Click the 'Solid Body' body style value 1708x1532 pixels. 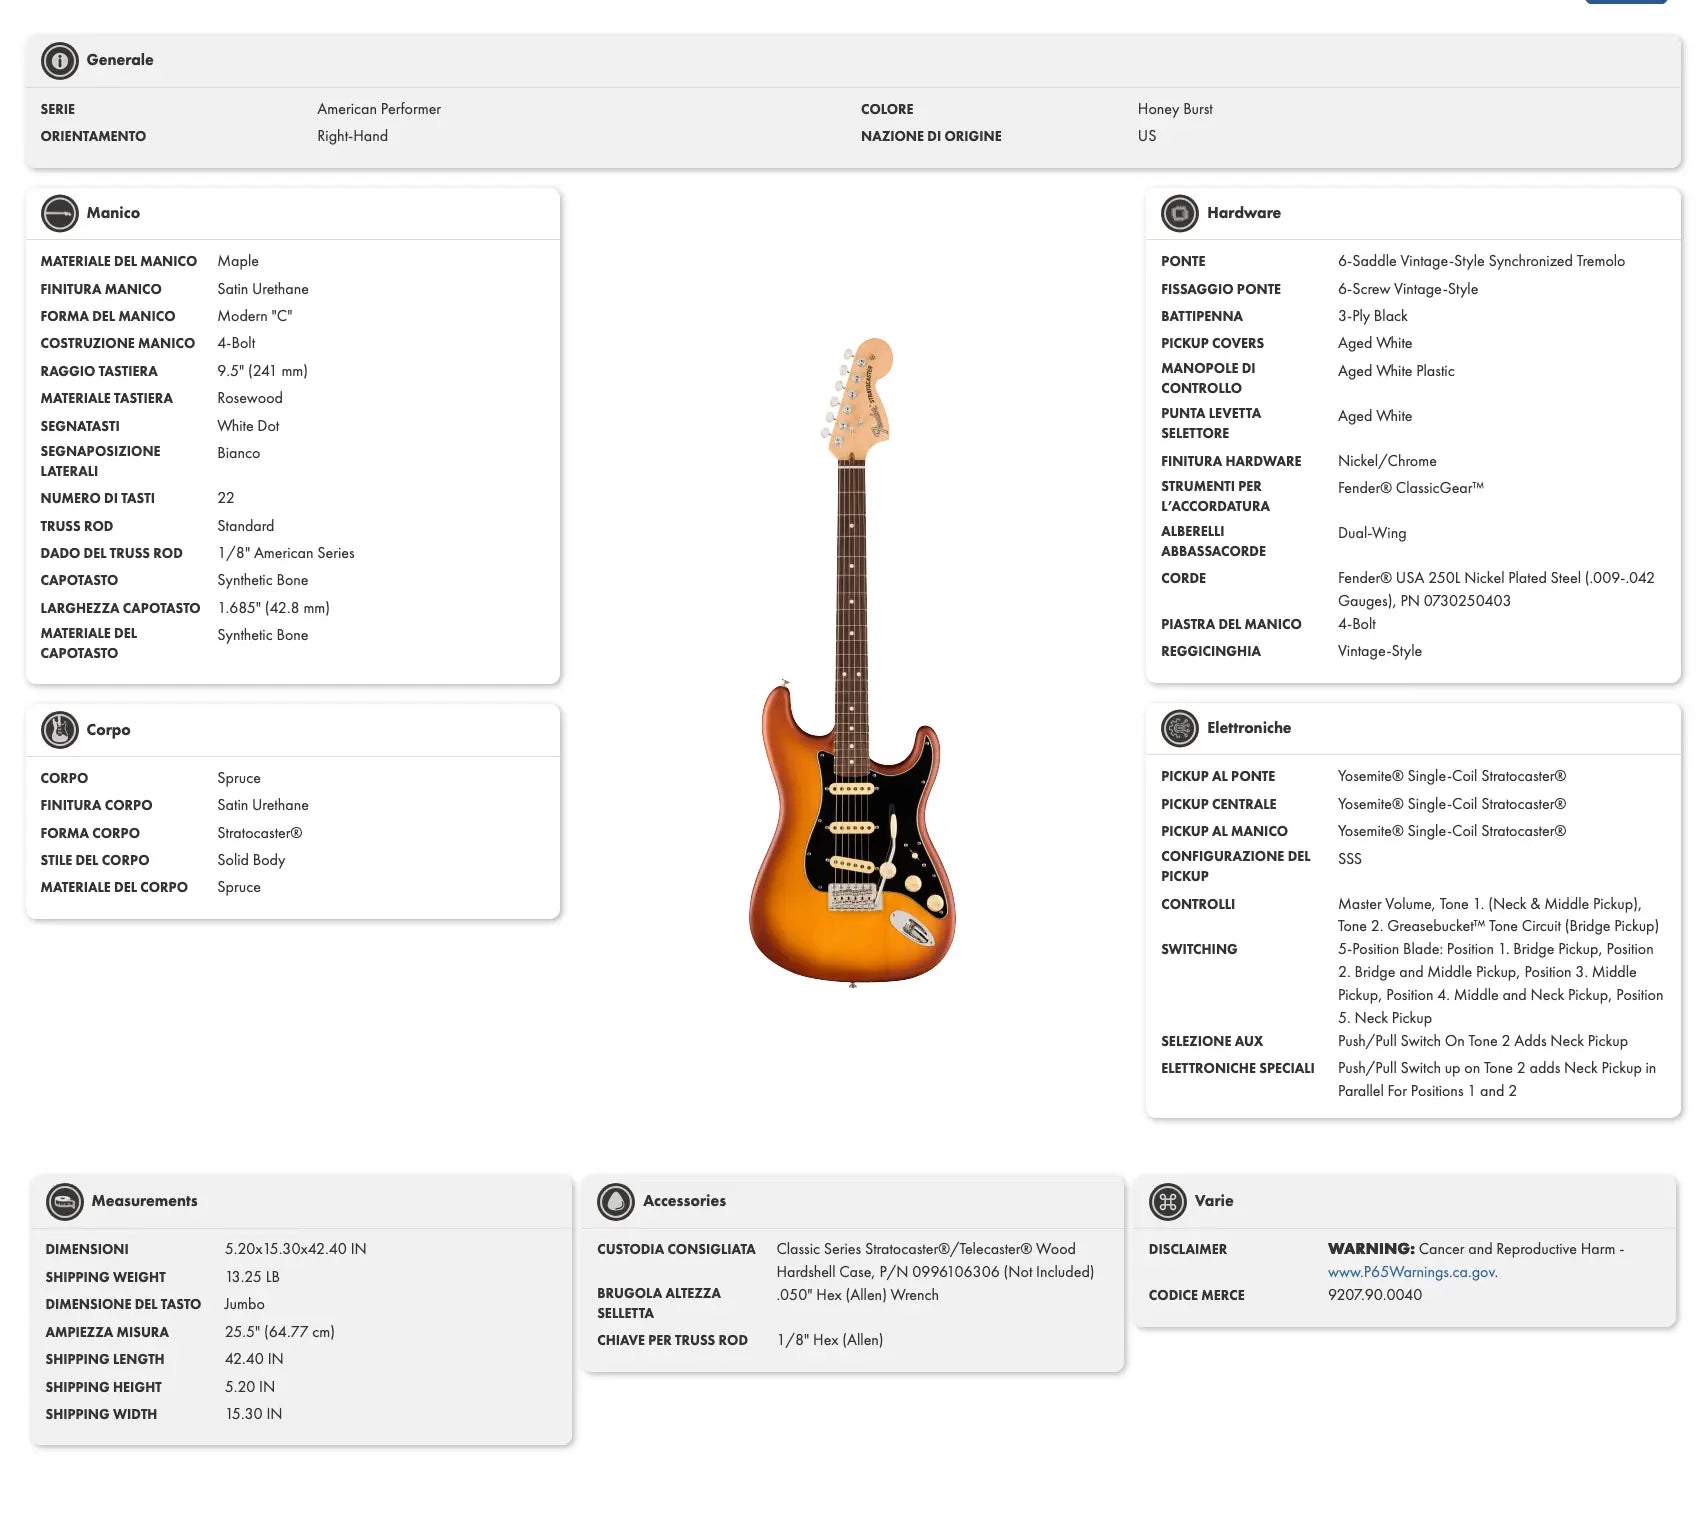pyautogui.click(x=251, y=860)
